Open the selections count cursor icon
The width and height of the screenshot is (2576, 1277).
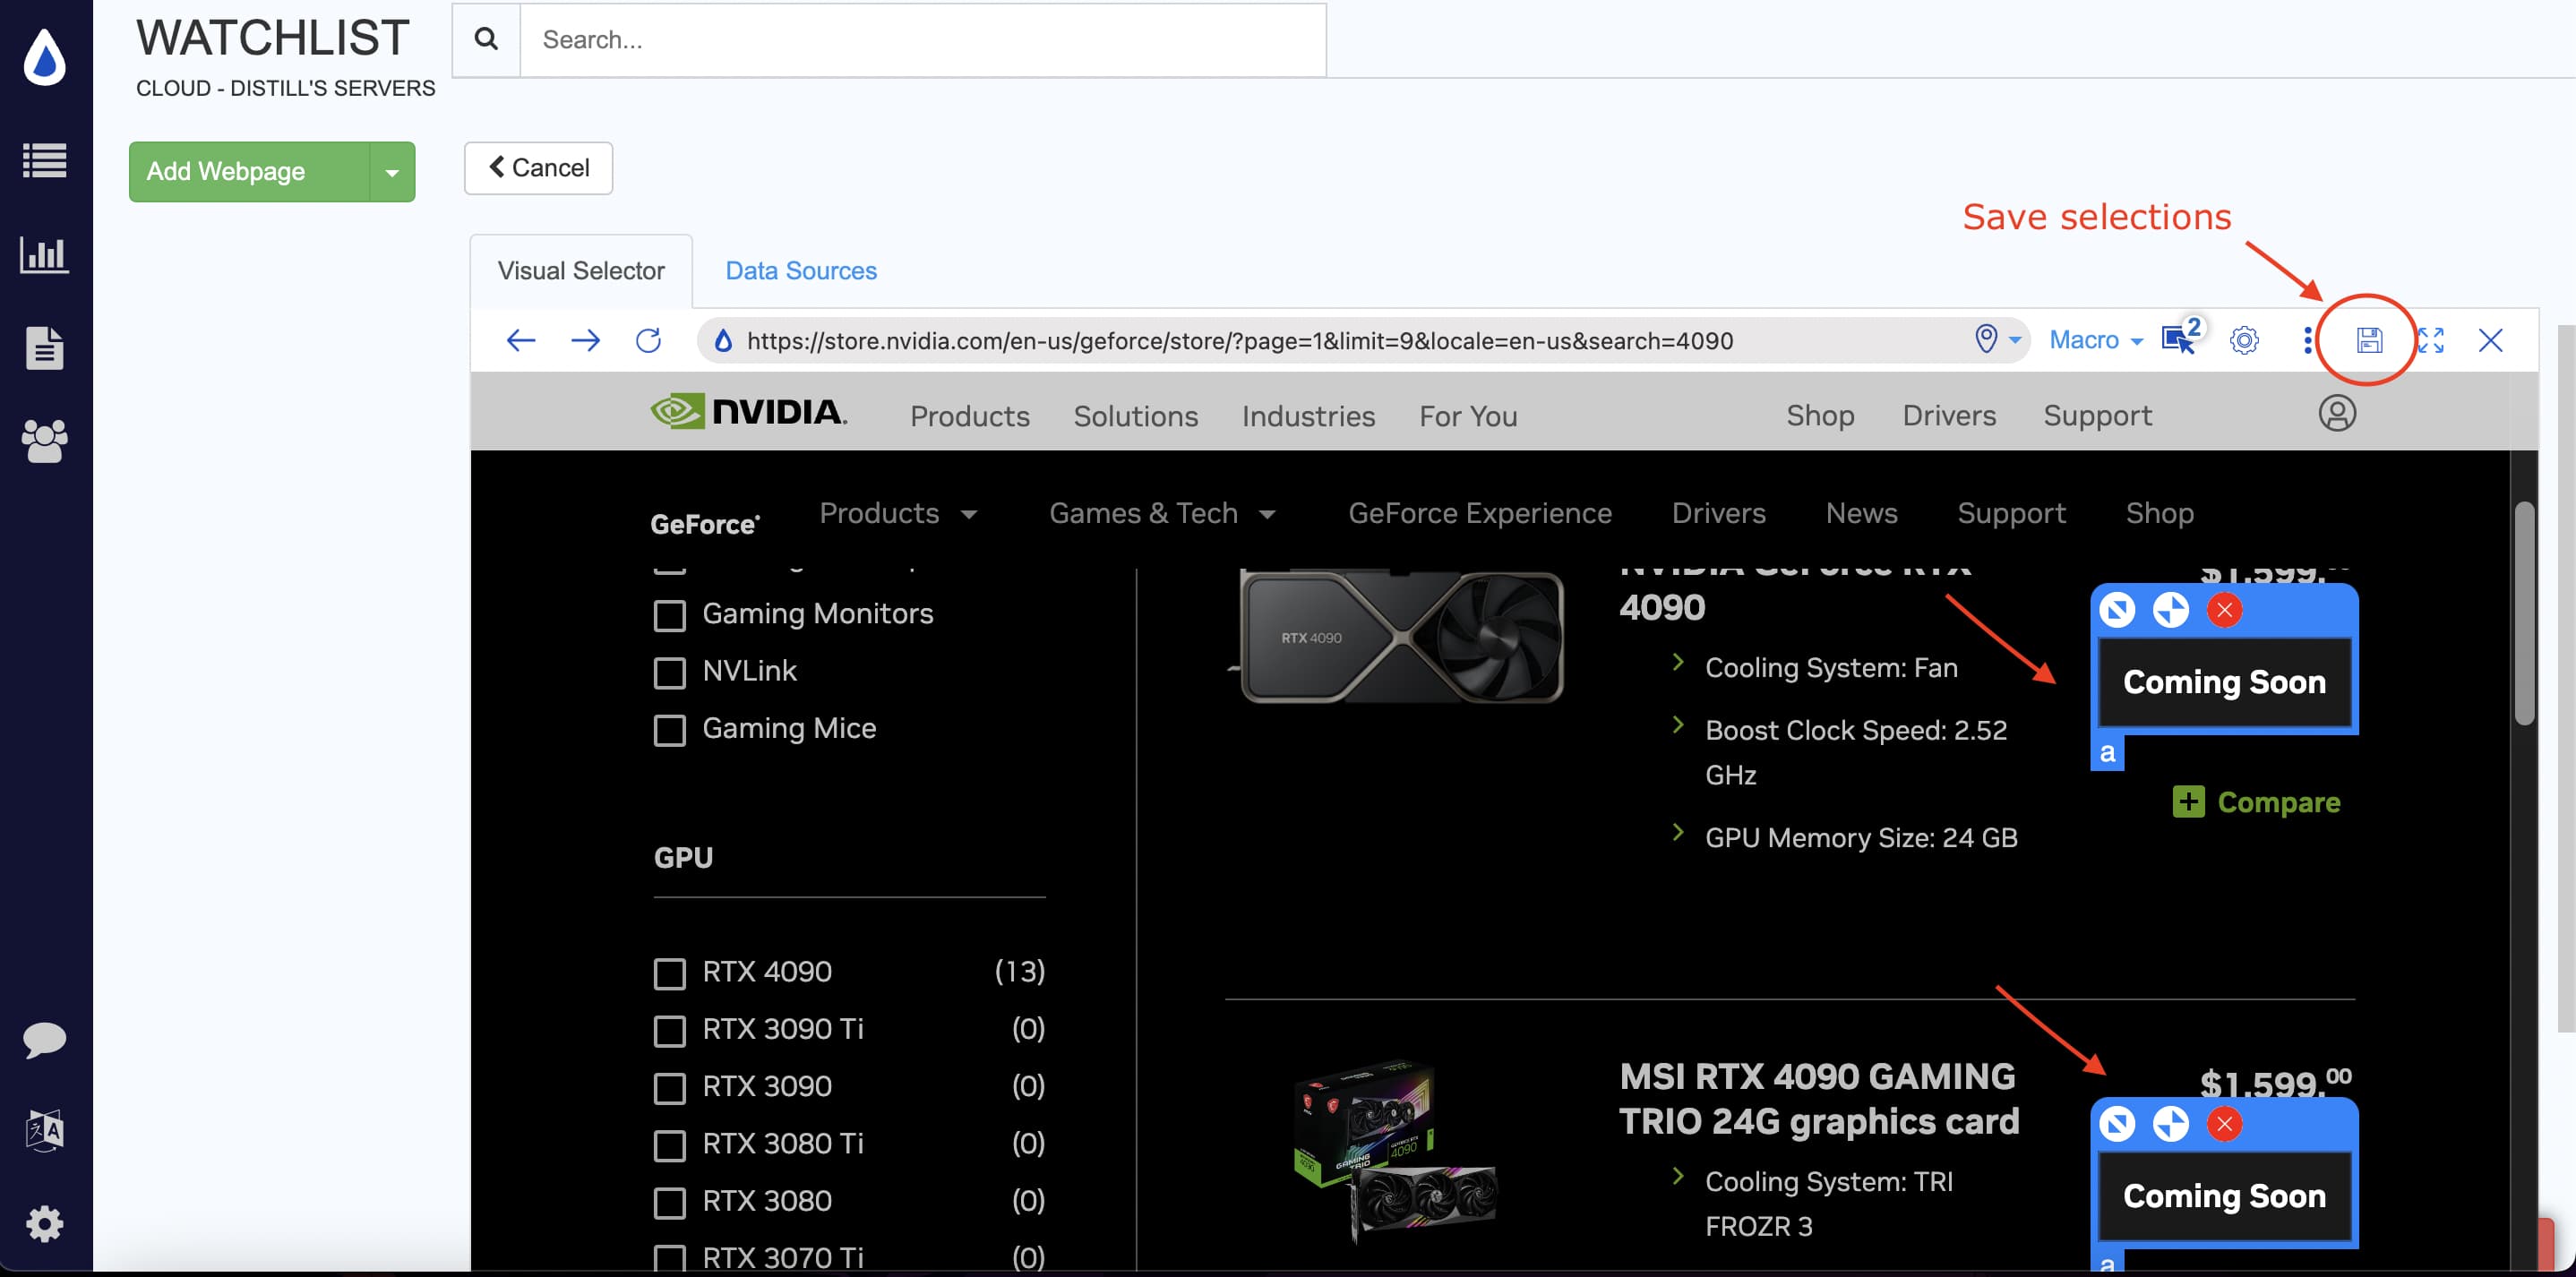[x=2180, y=339]
